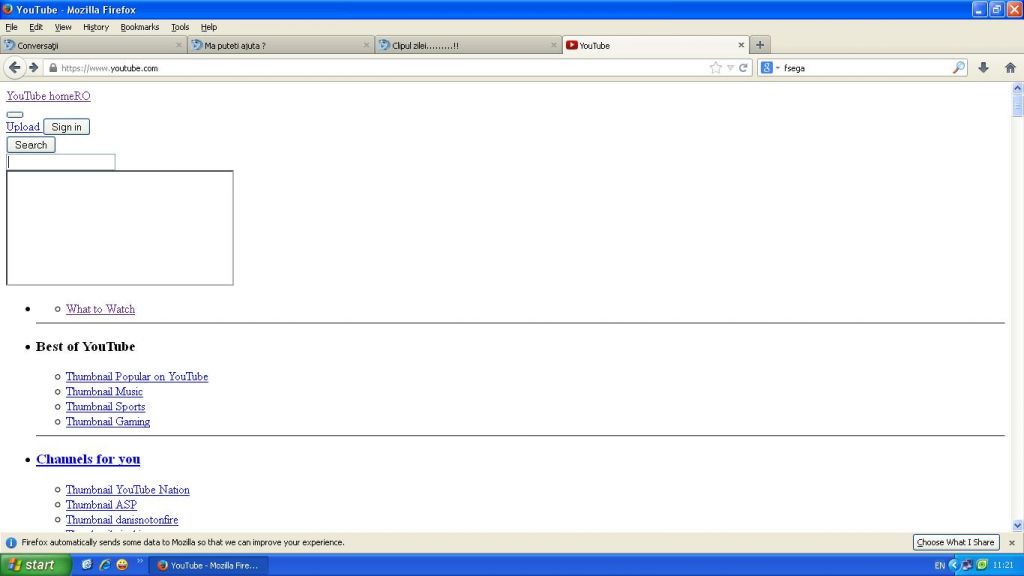
Task: Click the page scrollbar down arrow
Action: (1017, 526)
